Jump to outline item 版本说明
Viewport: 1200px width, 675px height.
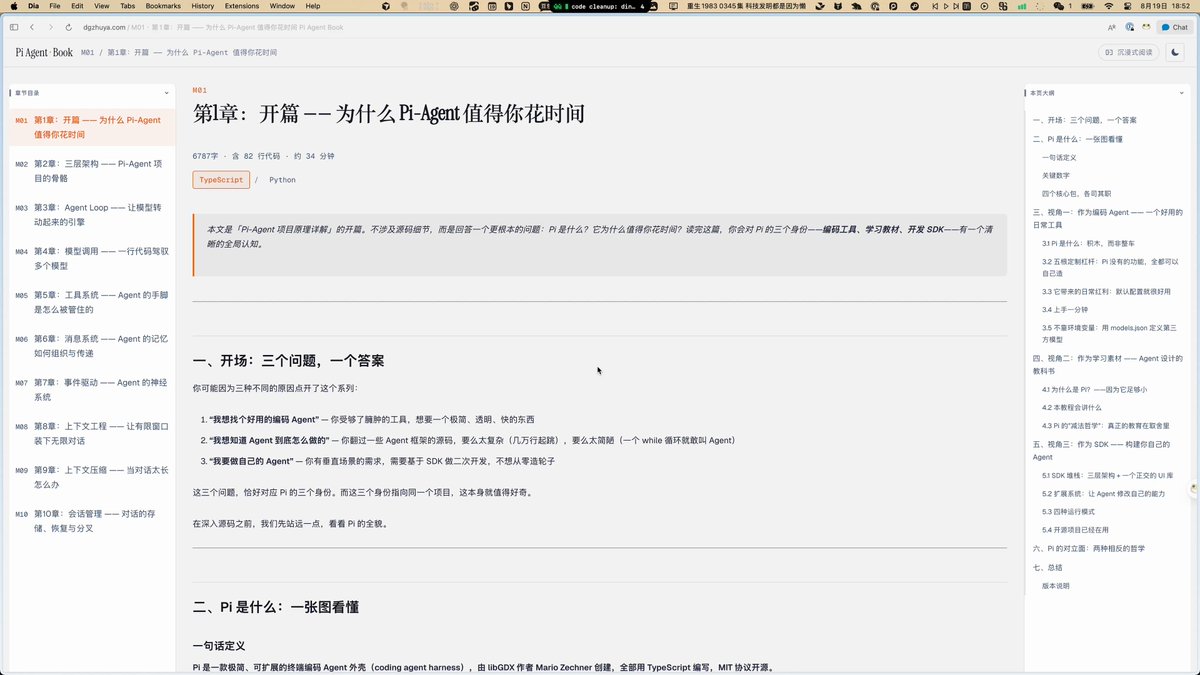1056,586
